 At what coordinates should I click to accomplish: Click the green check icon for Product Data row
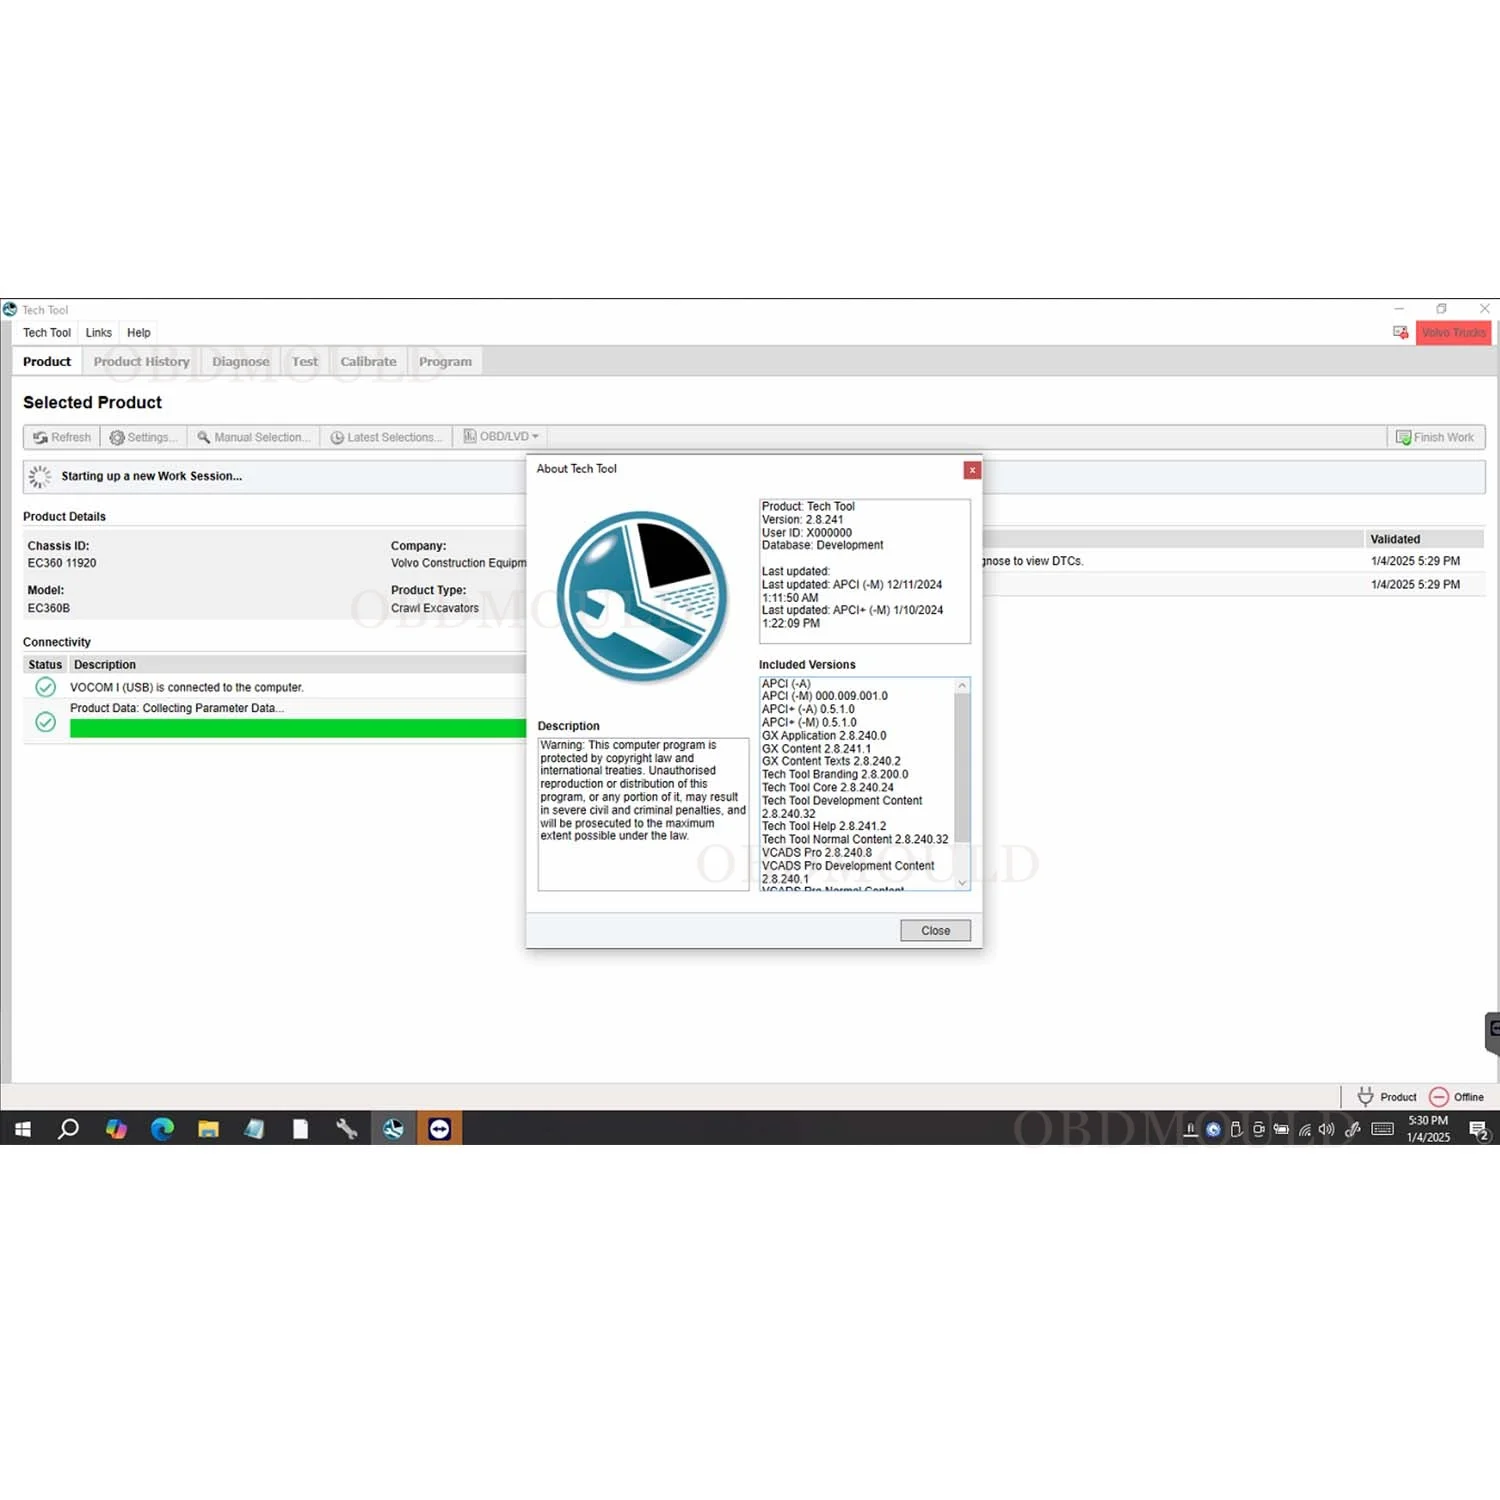(45, 722)
